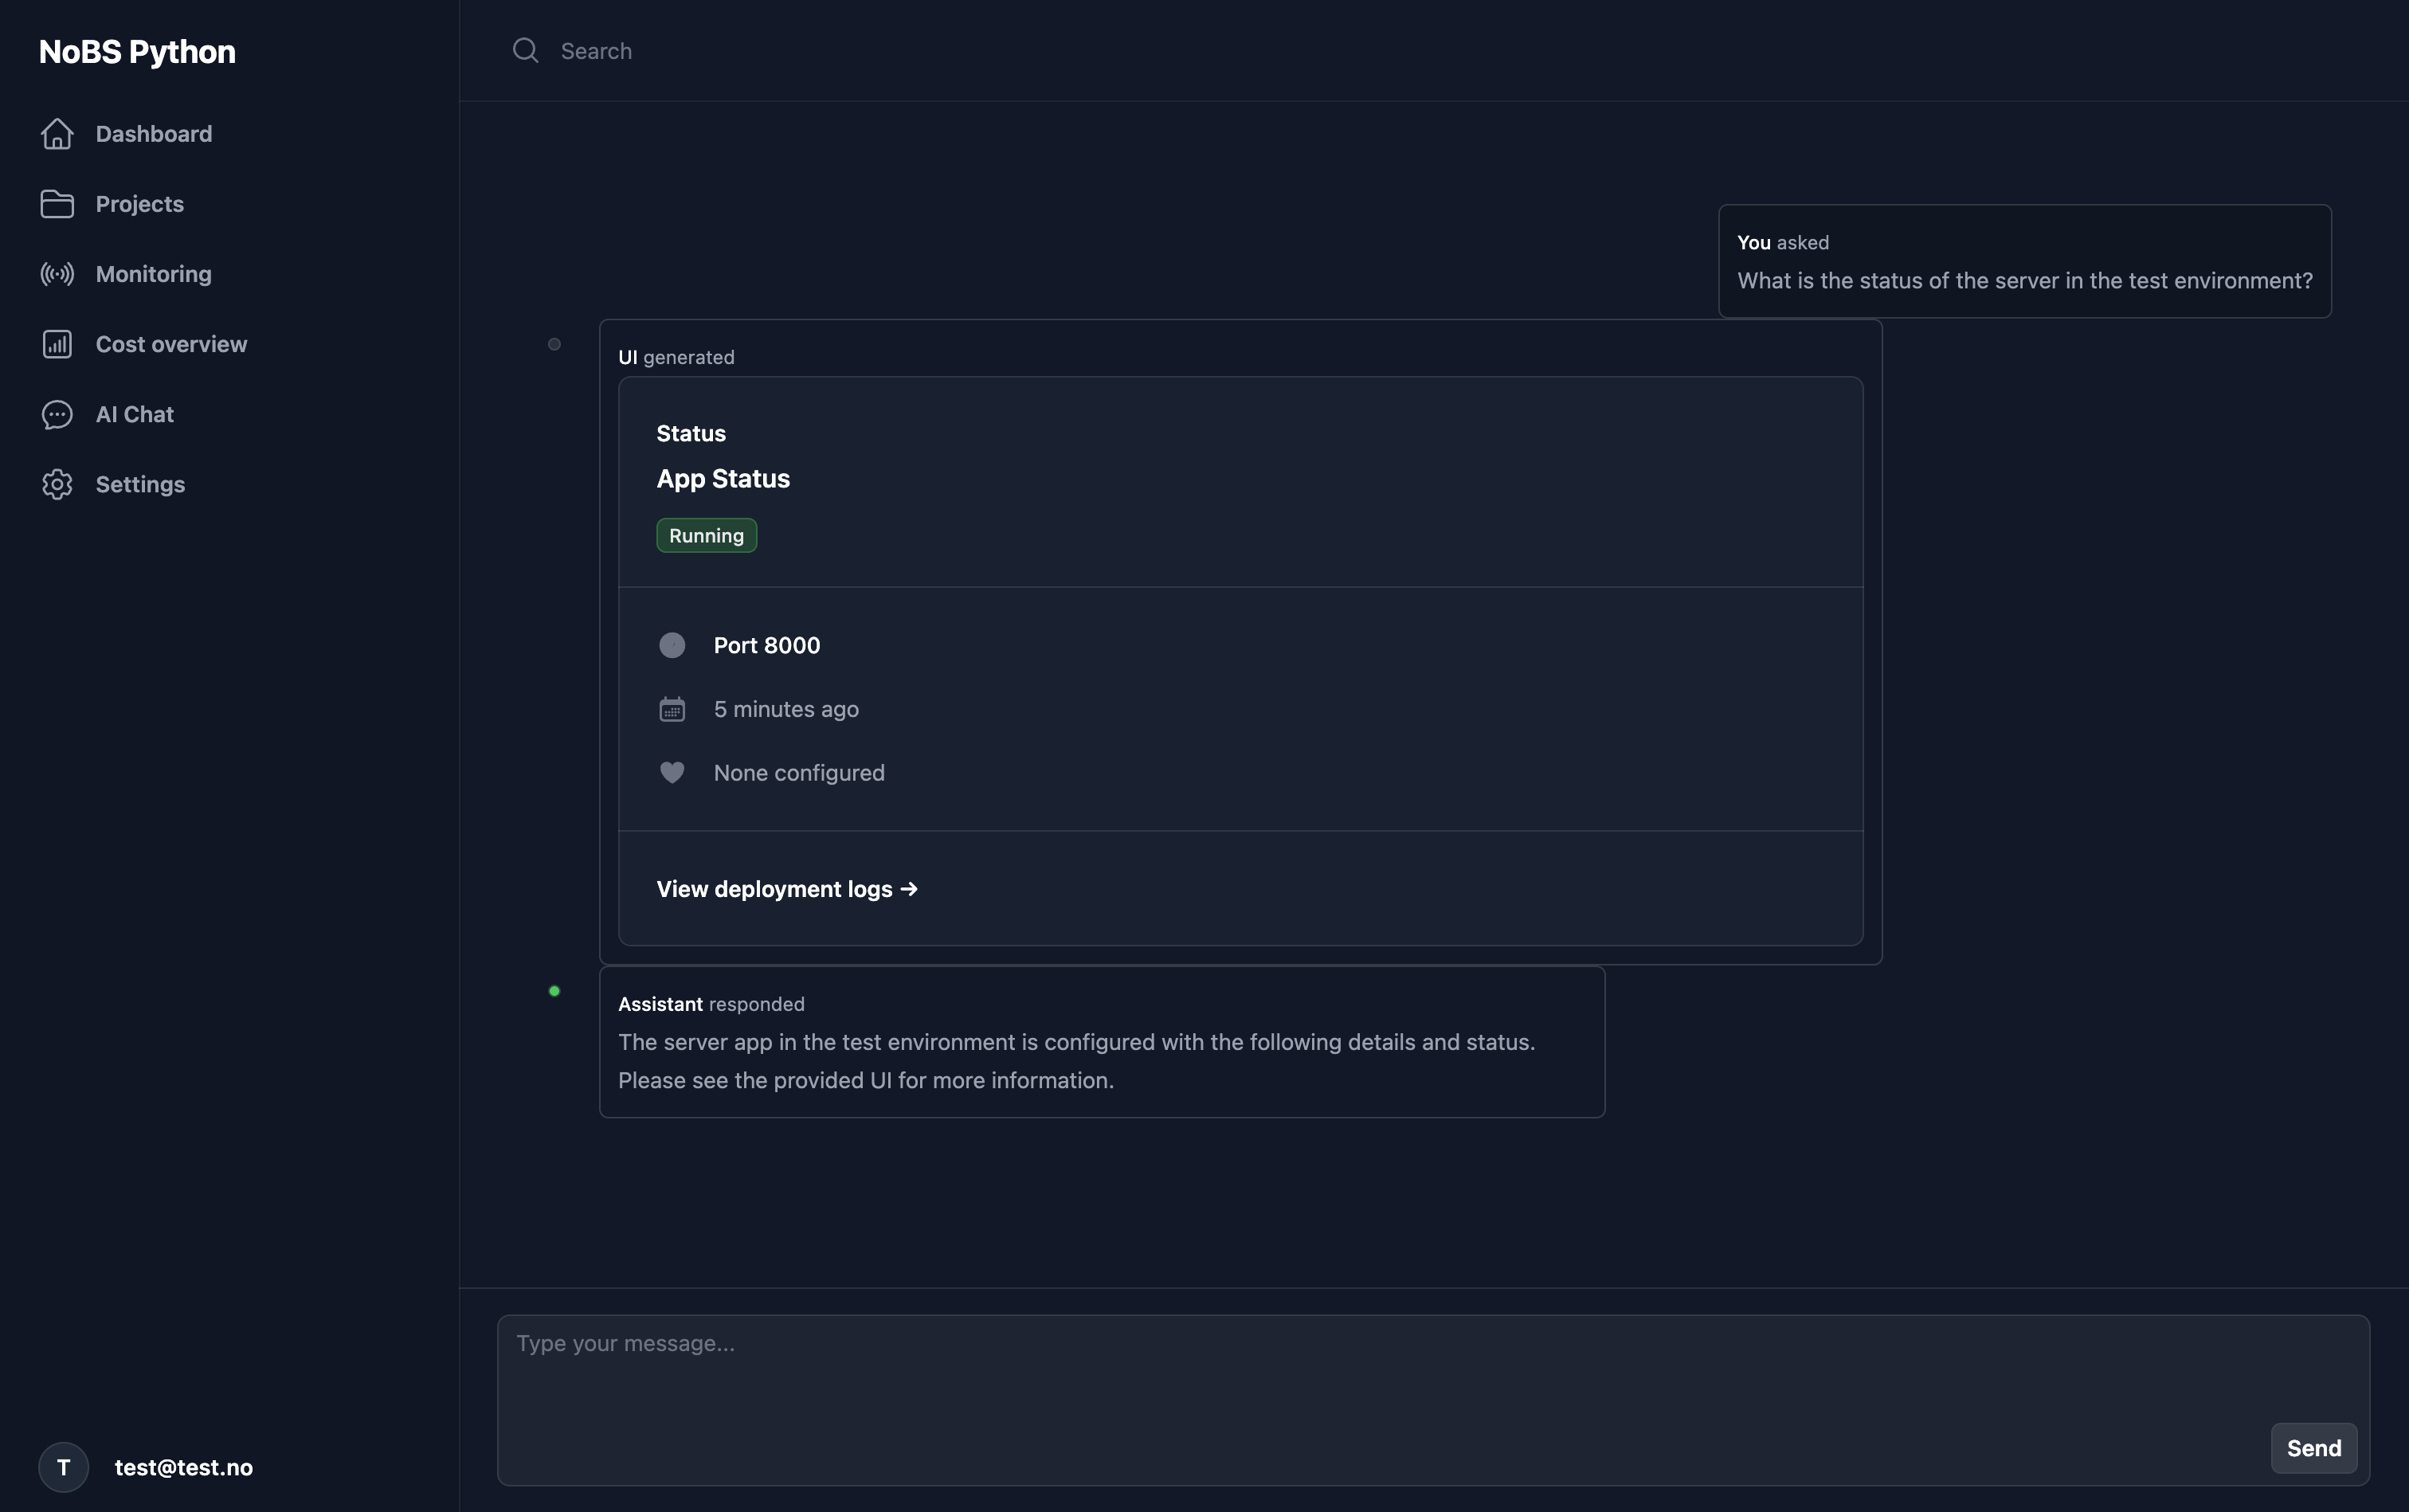This screenshot has width=2409, height=1512.
Task: Click the Port 8000 circle indicator
Action: 671,645
